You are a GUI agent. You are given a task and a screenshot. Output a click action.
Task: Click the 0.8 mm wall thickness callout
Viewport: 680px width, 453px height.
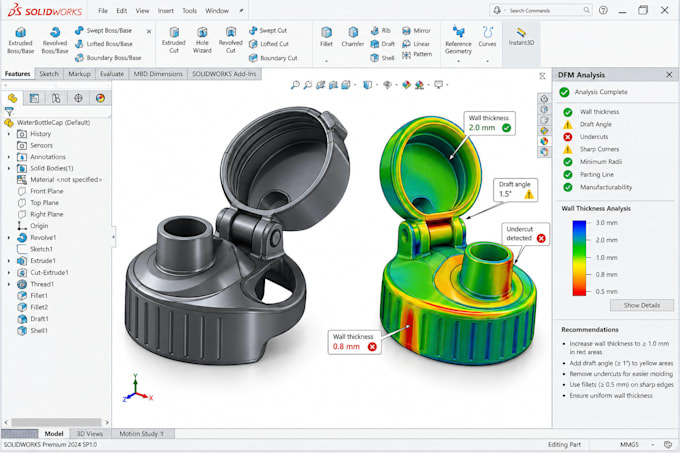tap(355, 342)
